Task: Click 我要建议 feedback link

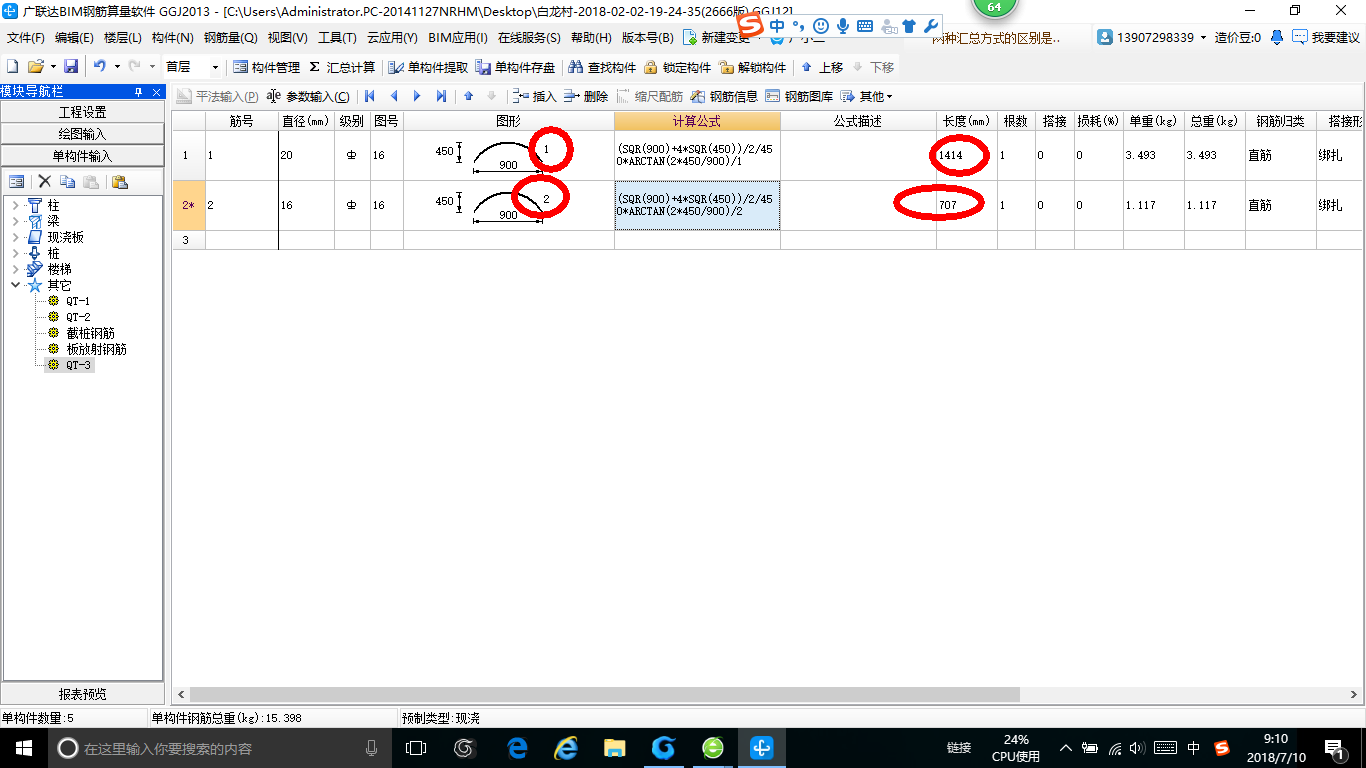Action: click(1326, 38)
